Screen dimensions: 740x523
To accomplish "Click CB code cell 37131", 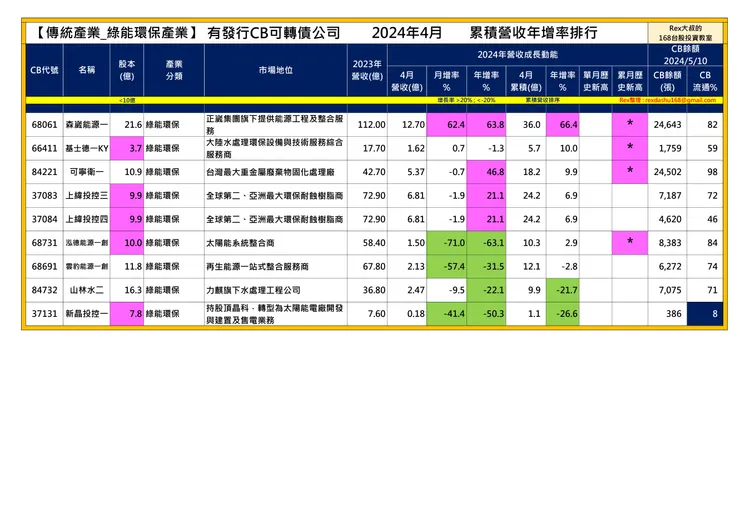I will click(x=44, y=313).
